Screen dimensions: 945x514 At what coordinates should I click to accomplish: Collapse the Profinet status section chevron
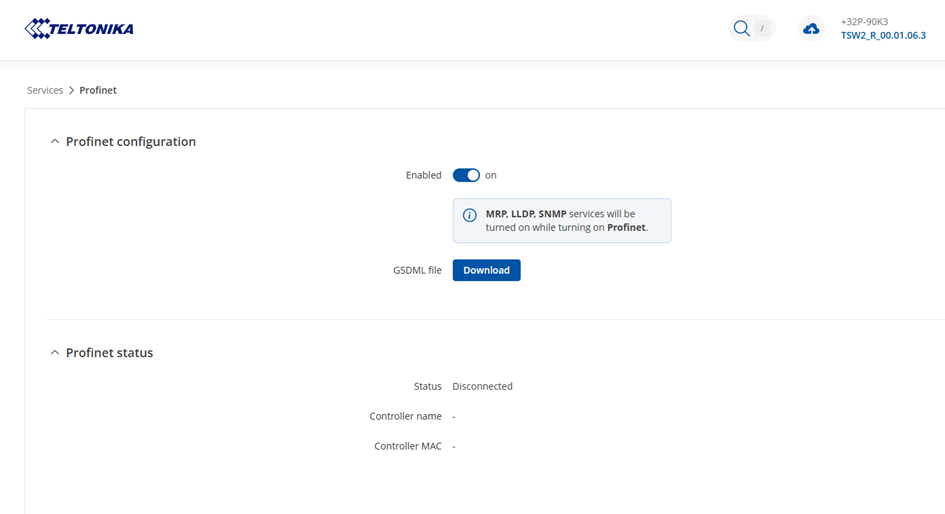[x=55, y=353]
